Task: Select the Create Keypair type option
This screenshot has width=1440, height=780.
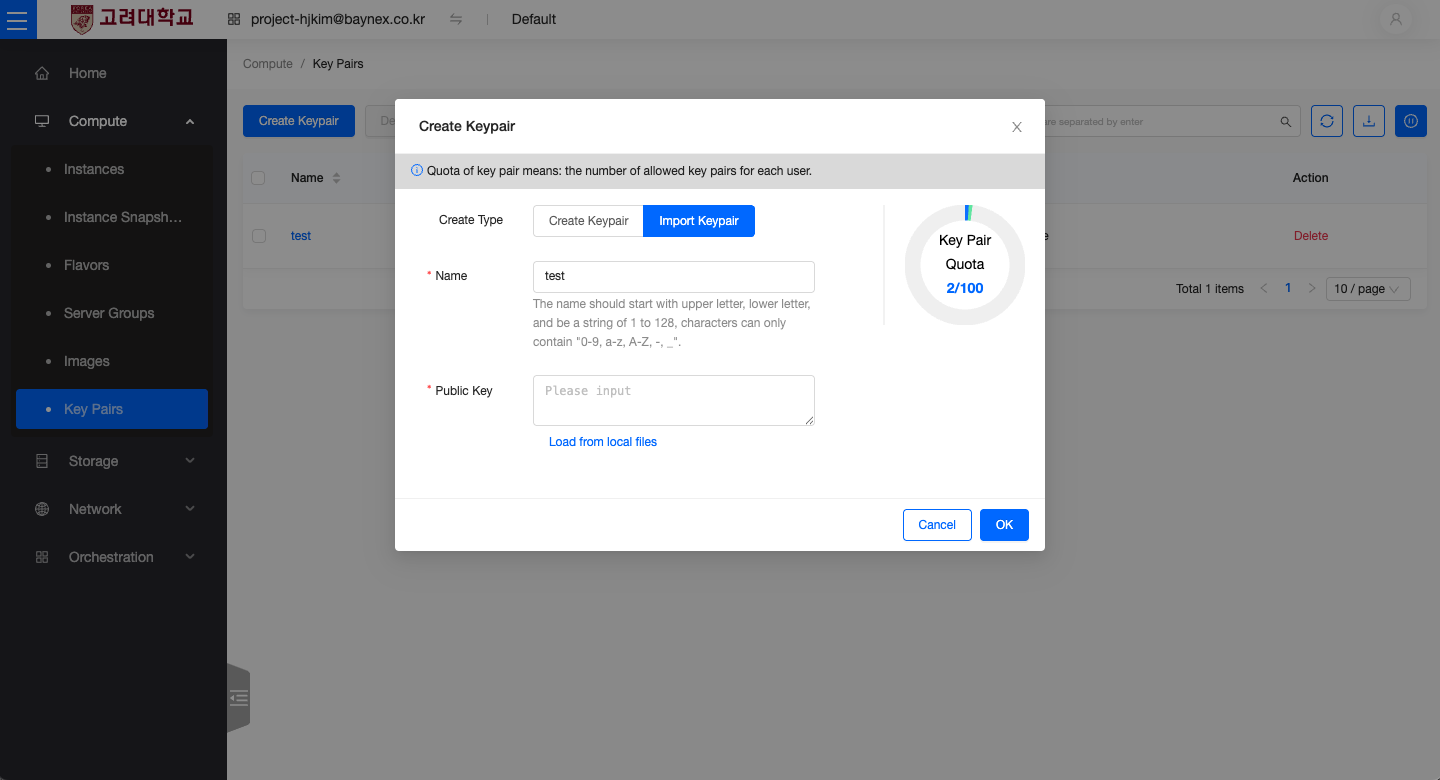Action: (589, 221)
